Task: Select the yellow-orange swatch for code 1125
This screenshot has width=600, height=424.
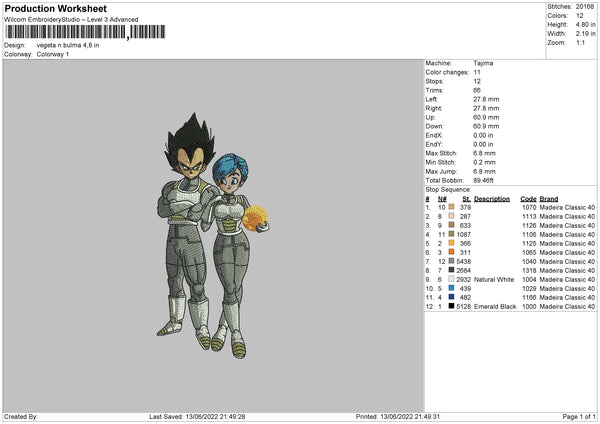Action: coord(452,243)
